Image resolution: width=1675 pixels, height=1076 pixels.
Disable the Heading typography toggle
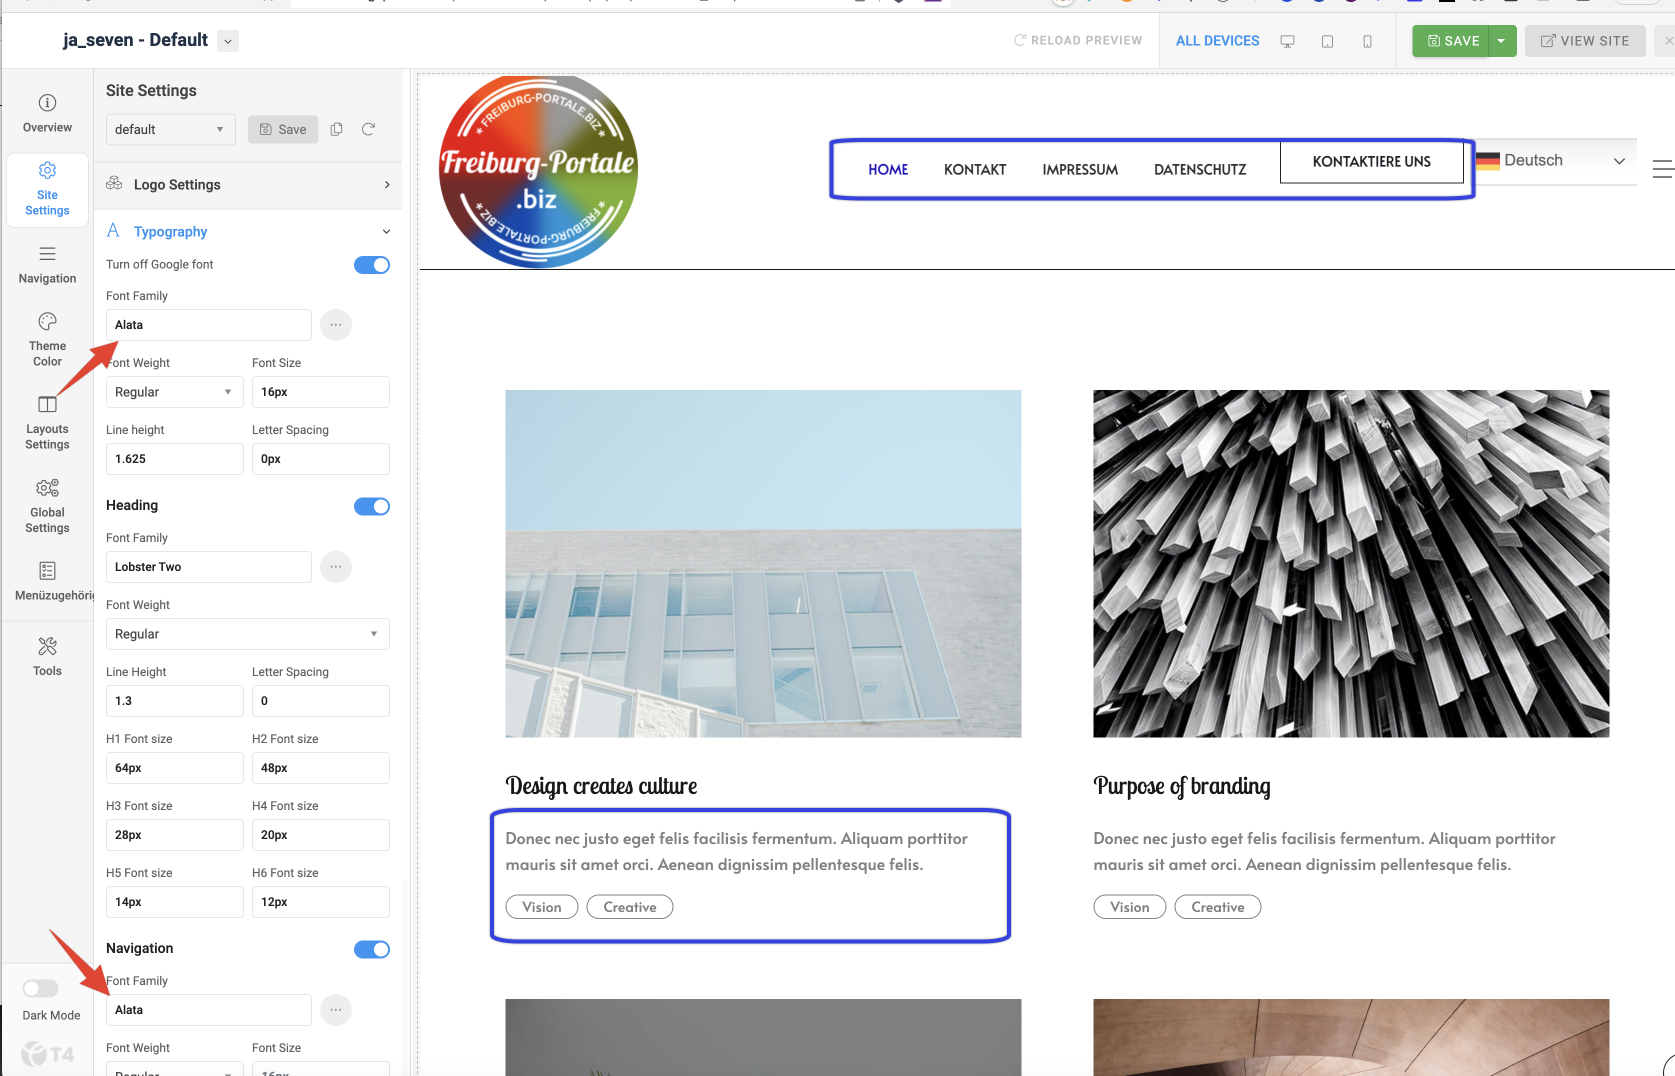[x=371, y=506]
